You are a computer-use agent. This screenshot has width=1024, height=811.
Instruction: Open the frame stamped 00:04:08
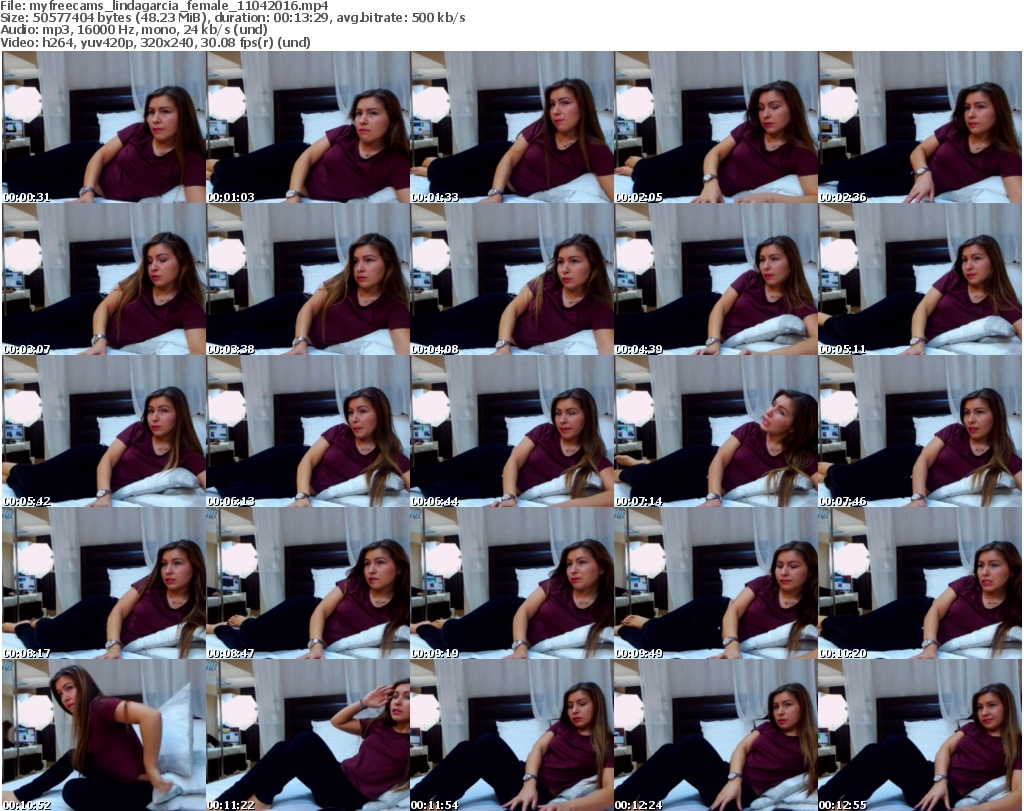(x=512, y=279)
